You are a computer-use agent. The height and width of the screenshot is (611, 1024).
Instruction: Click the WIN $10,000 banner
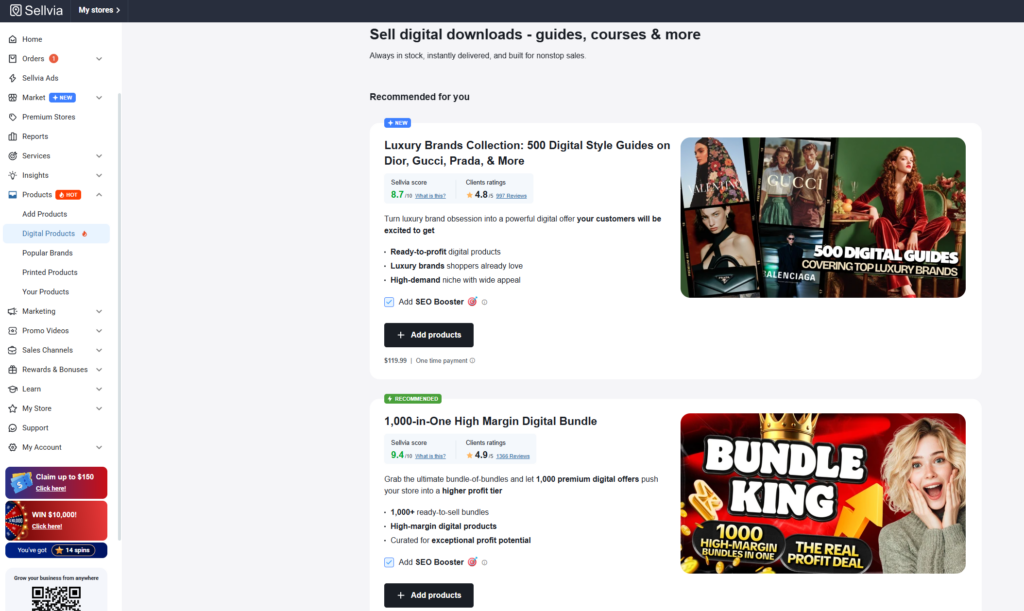click(56, 520)
